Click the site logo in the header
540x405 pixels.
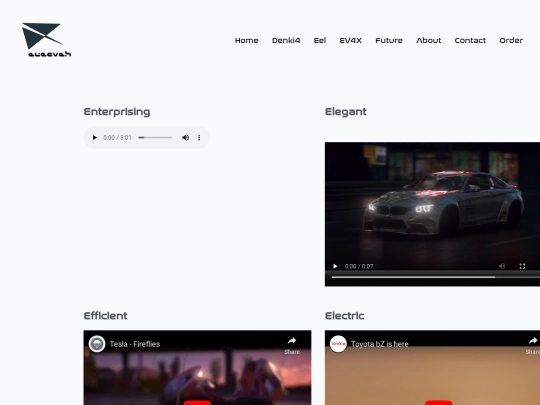coord(46,40)
